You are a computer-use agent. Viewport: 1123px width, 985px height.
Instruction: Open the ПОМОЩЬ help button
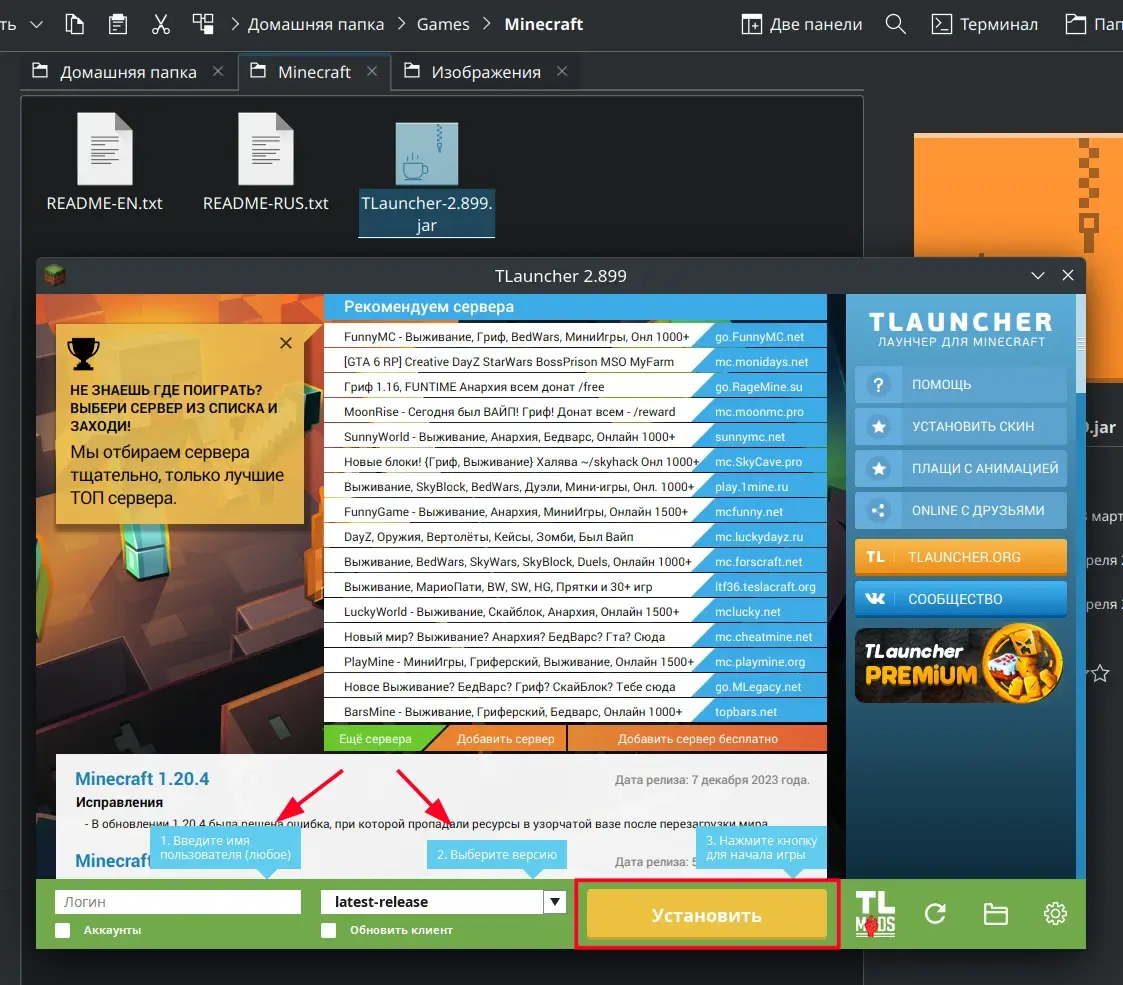(960, 385)
